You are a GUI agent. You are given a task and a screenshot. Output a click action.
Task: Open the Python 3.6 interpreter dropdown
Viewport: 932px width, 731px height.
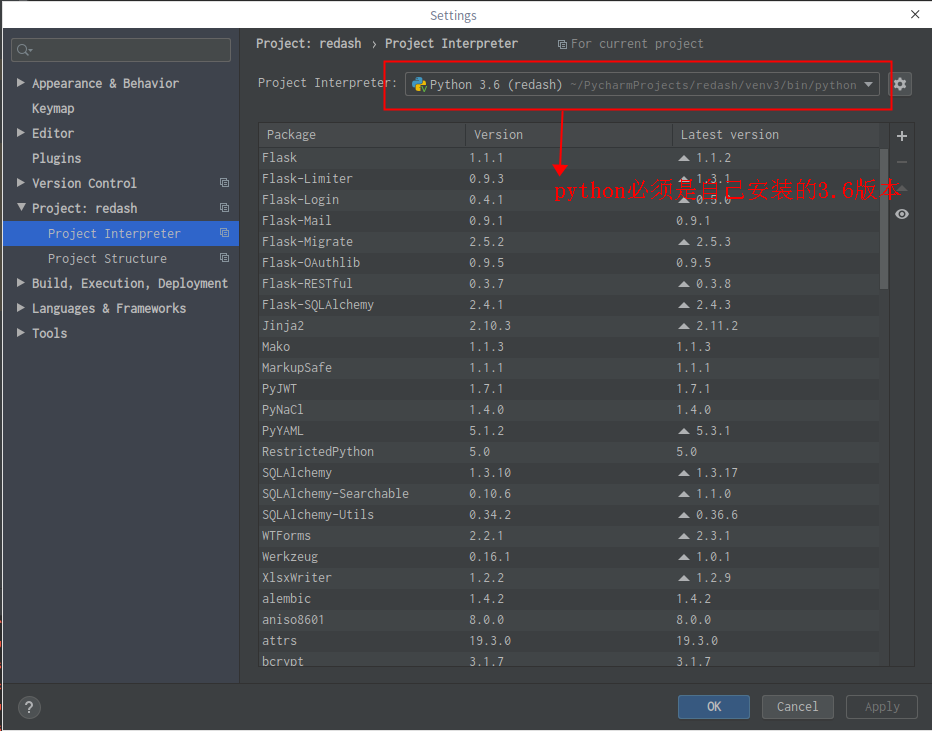coord(867,84)
